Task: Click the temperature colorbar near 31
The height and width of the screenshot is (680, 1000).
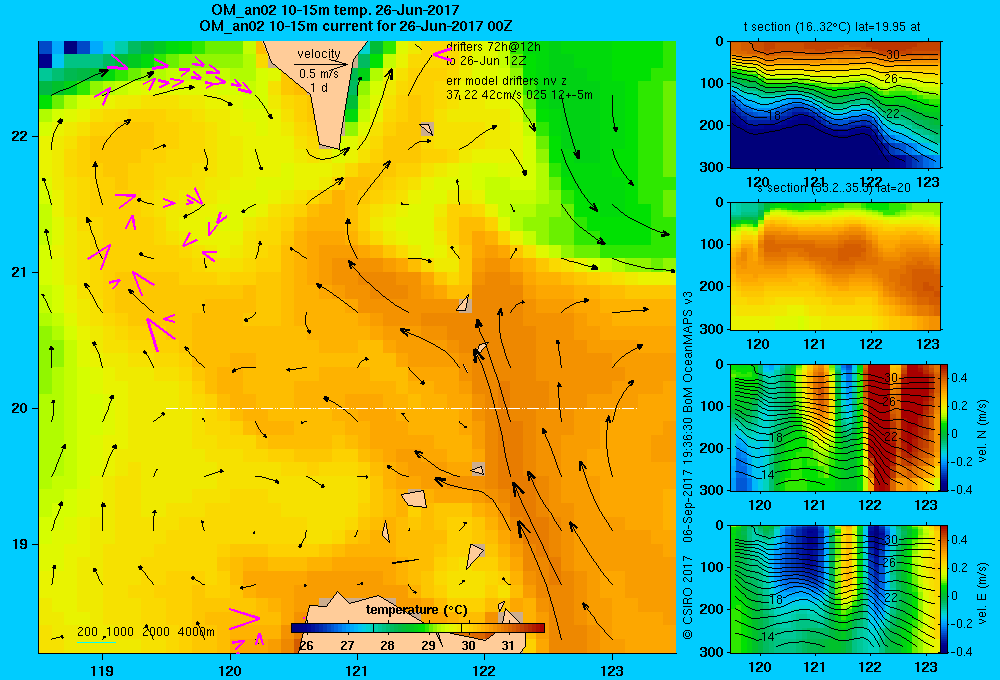Action: point(510,628)
